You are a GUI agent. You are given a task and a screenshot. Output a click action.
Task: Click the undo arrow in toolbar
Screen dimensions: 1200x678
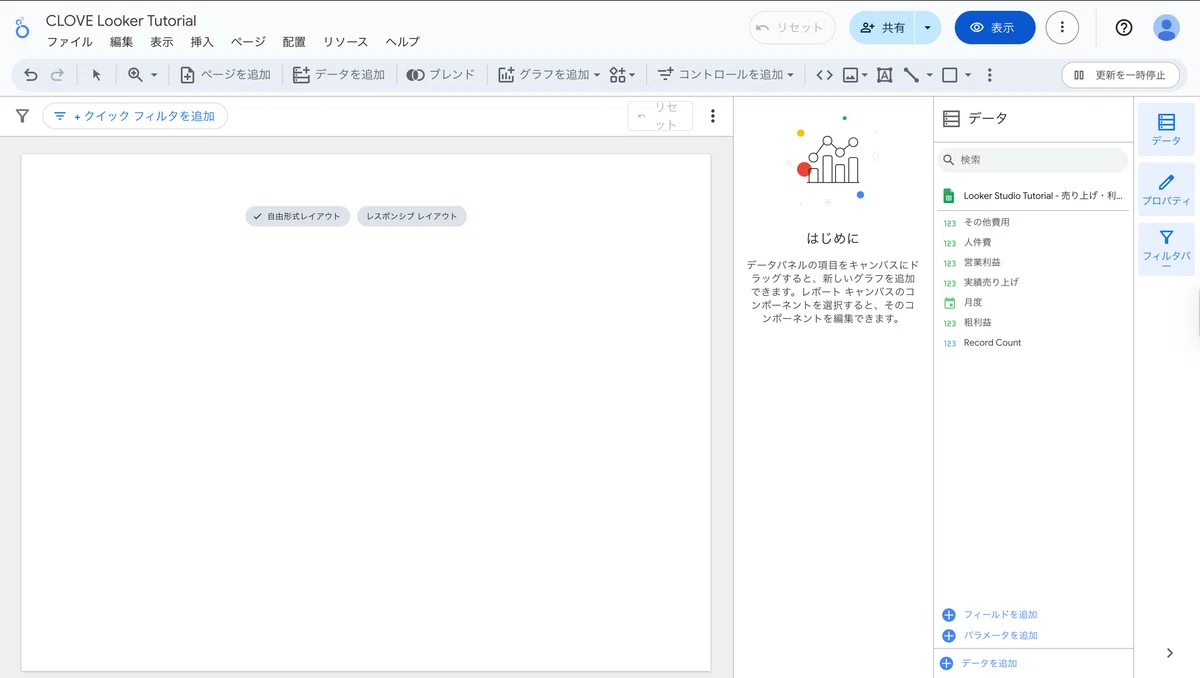point(31,75)
